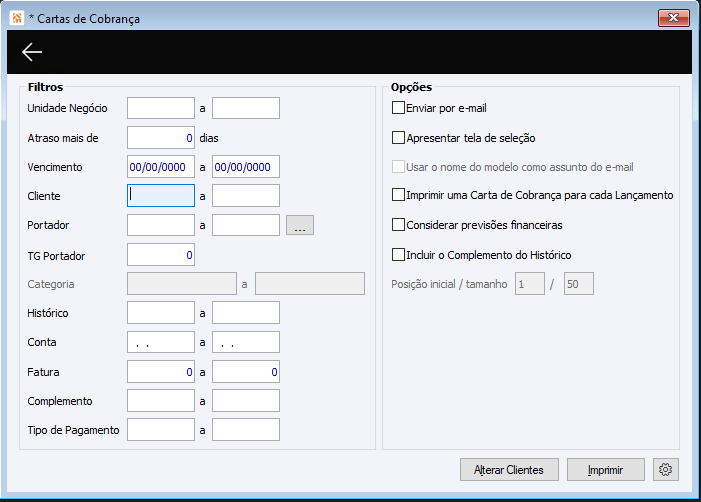Select the Vencimento start date field
The height and width of the screenshot is (502, 701).
(161, 167)
